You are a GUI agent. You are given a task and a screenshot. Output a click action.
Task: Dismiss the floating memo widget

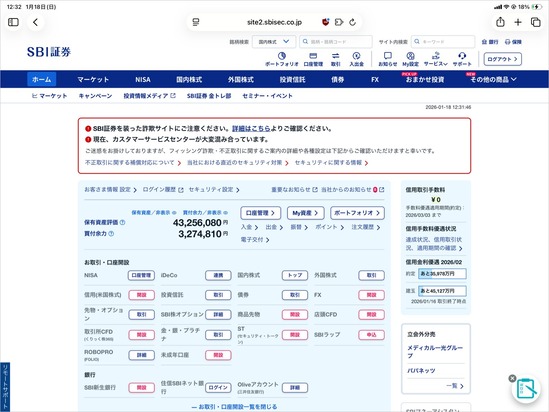coord(512,378)
